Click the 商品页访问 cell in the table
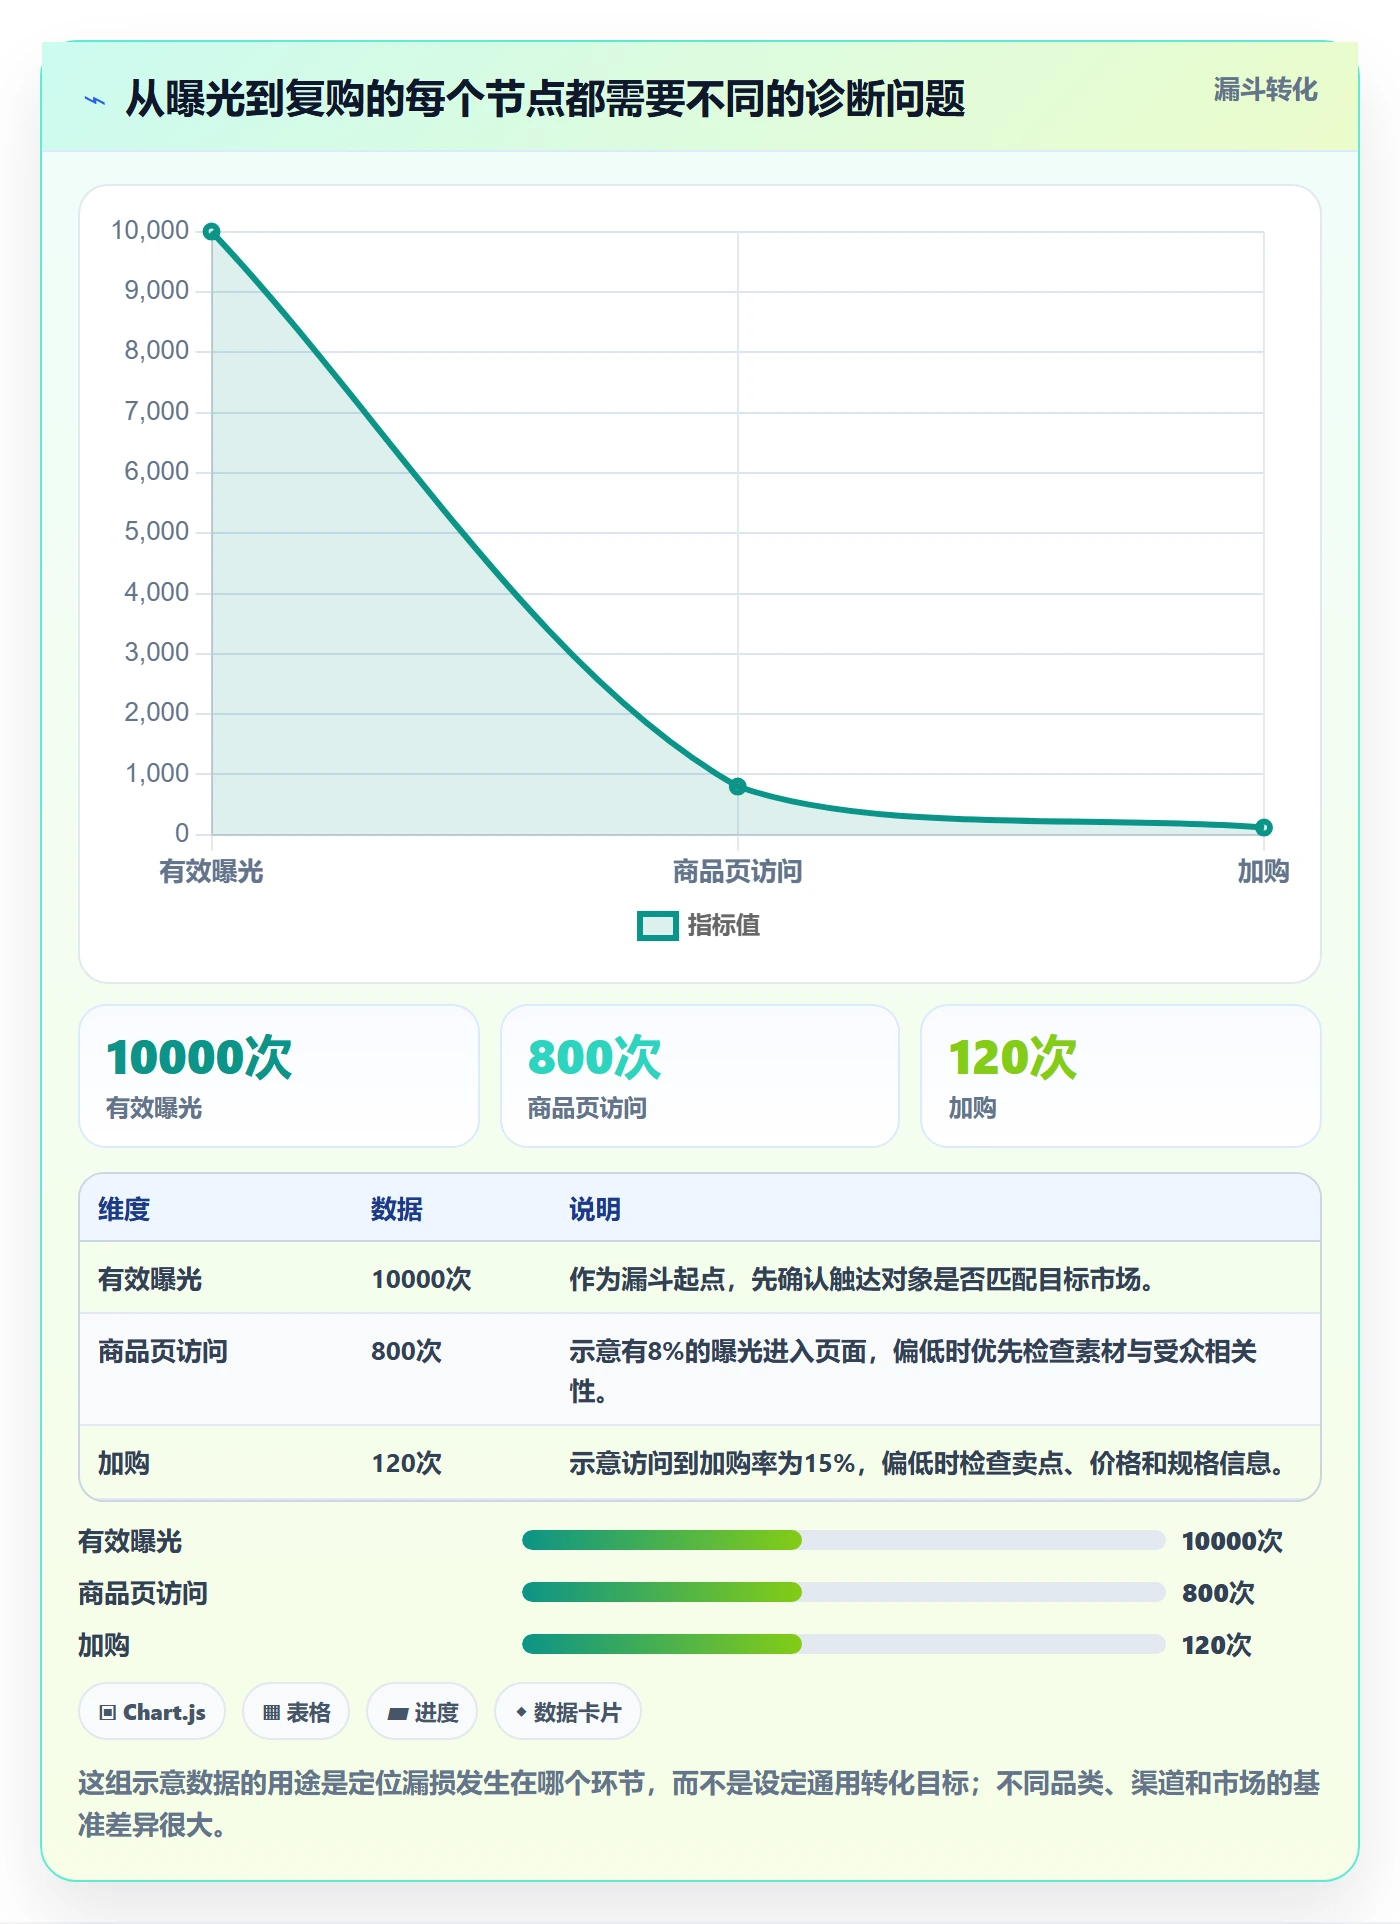The image size is (1400, 1924). click(163, 1352)
